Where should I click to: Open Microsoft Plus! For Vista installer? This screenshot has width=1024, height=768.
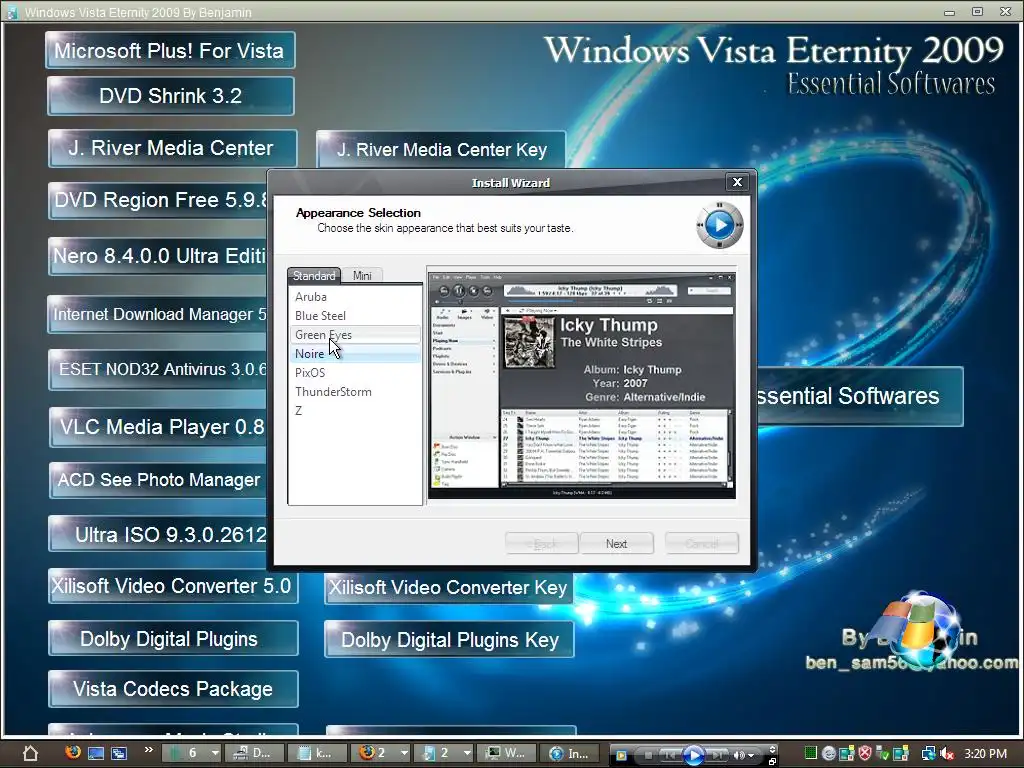170,50
